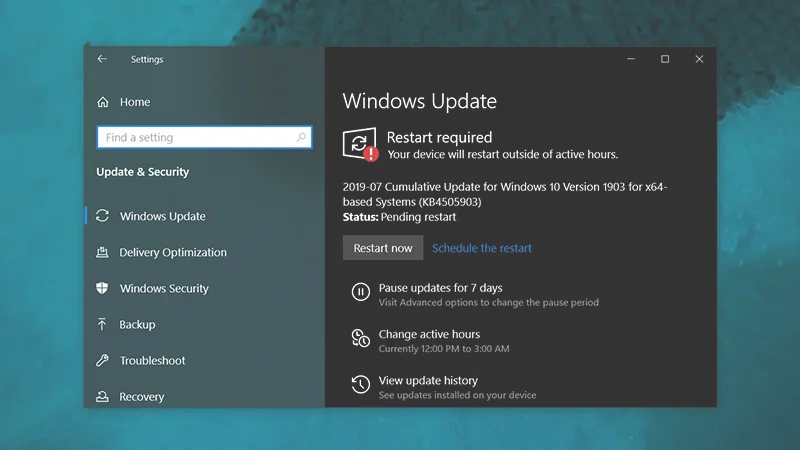Open Home settings page
800x450 pixels.
pyautogui.click(x=135, y=102)
